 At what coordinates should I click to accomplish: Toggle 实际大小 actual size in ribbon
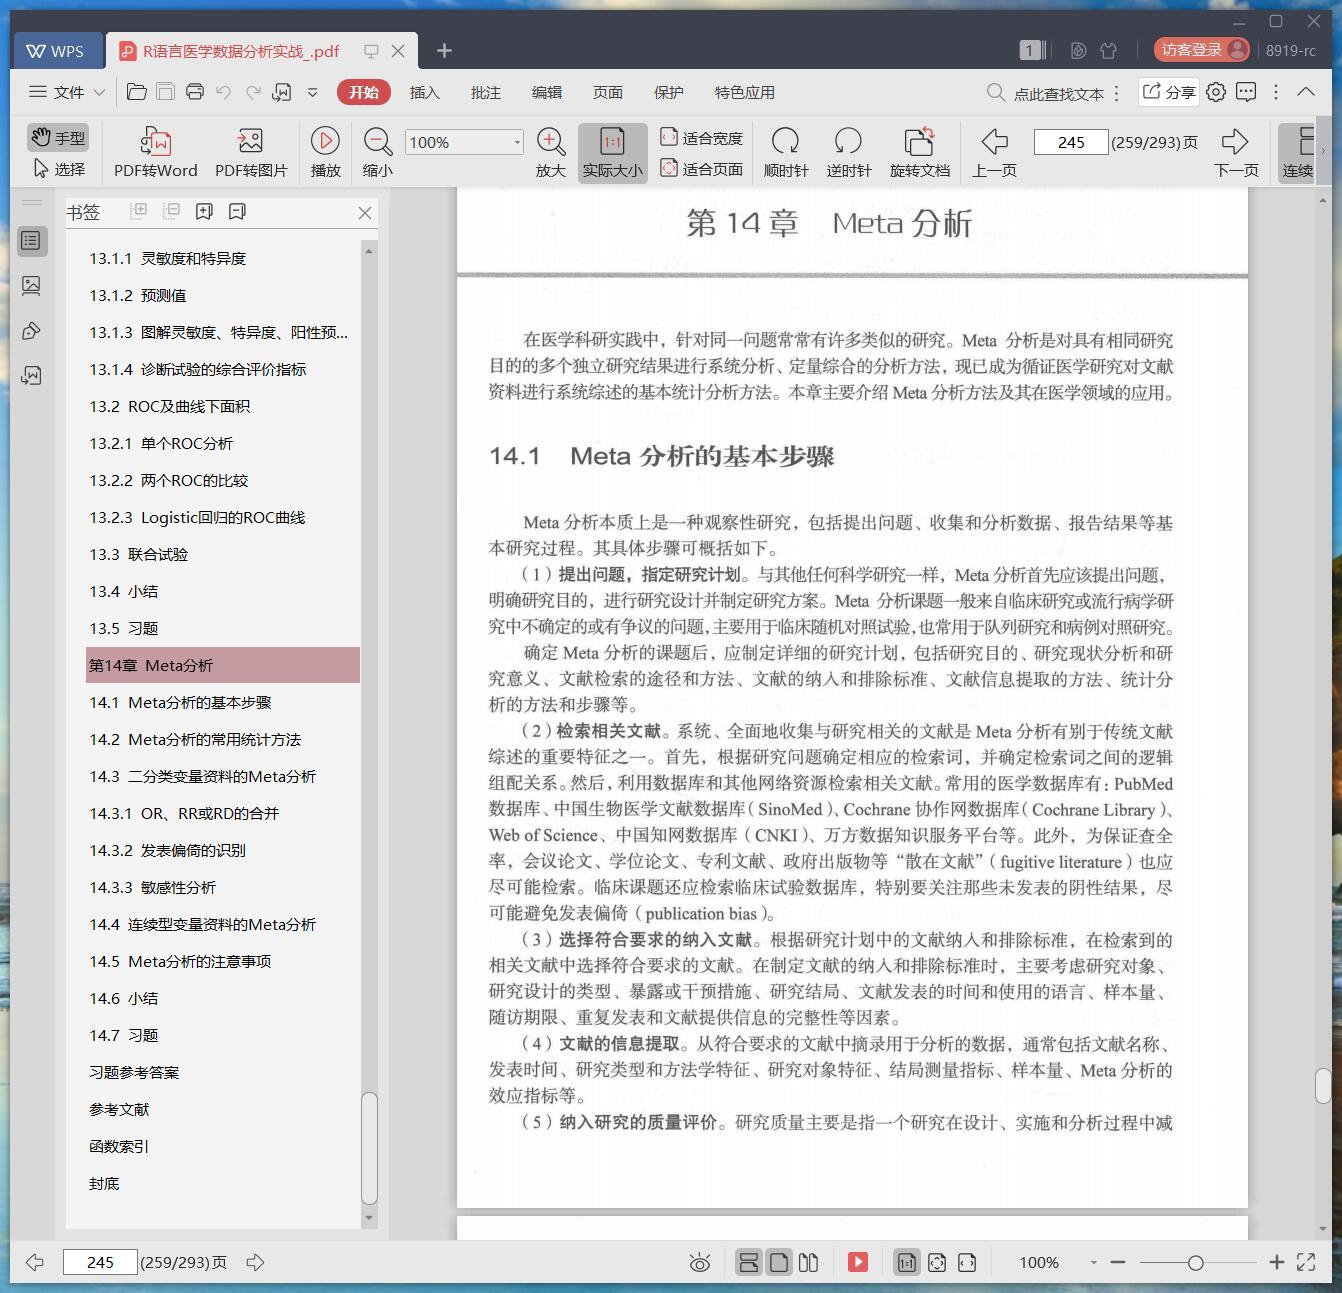612,152
